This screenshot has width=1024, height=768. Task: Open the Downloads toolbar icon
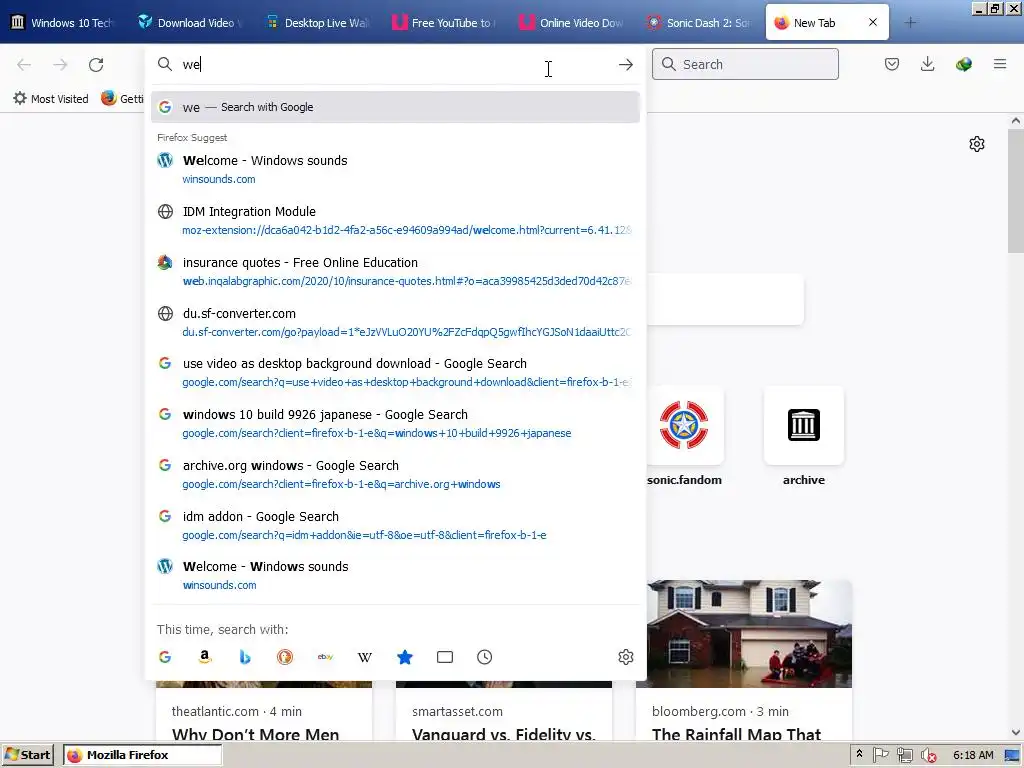click(927, 64)
